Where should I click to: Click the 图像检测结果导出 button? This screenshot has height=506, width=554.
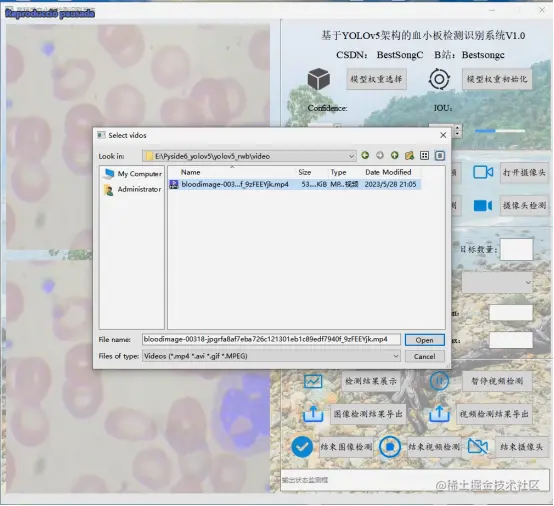(368, 414)
